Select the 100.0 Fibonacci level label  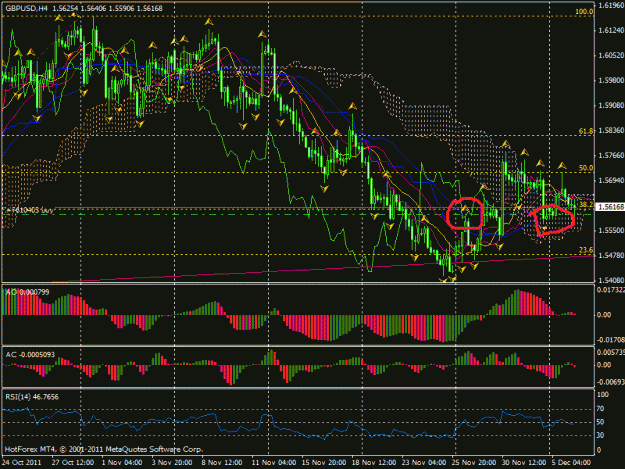pyautogui.click(x=584, y=12)
